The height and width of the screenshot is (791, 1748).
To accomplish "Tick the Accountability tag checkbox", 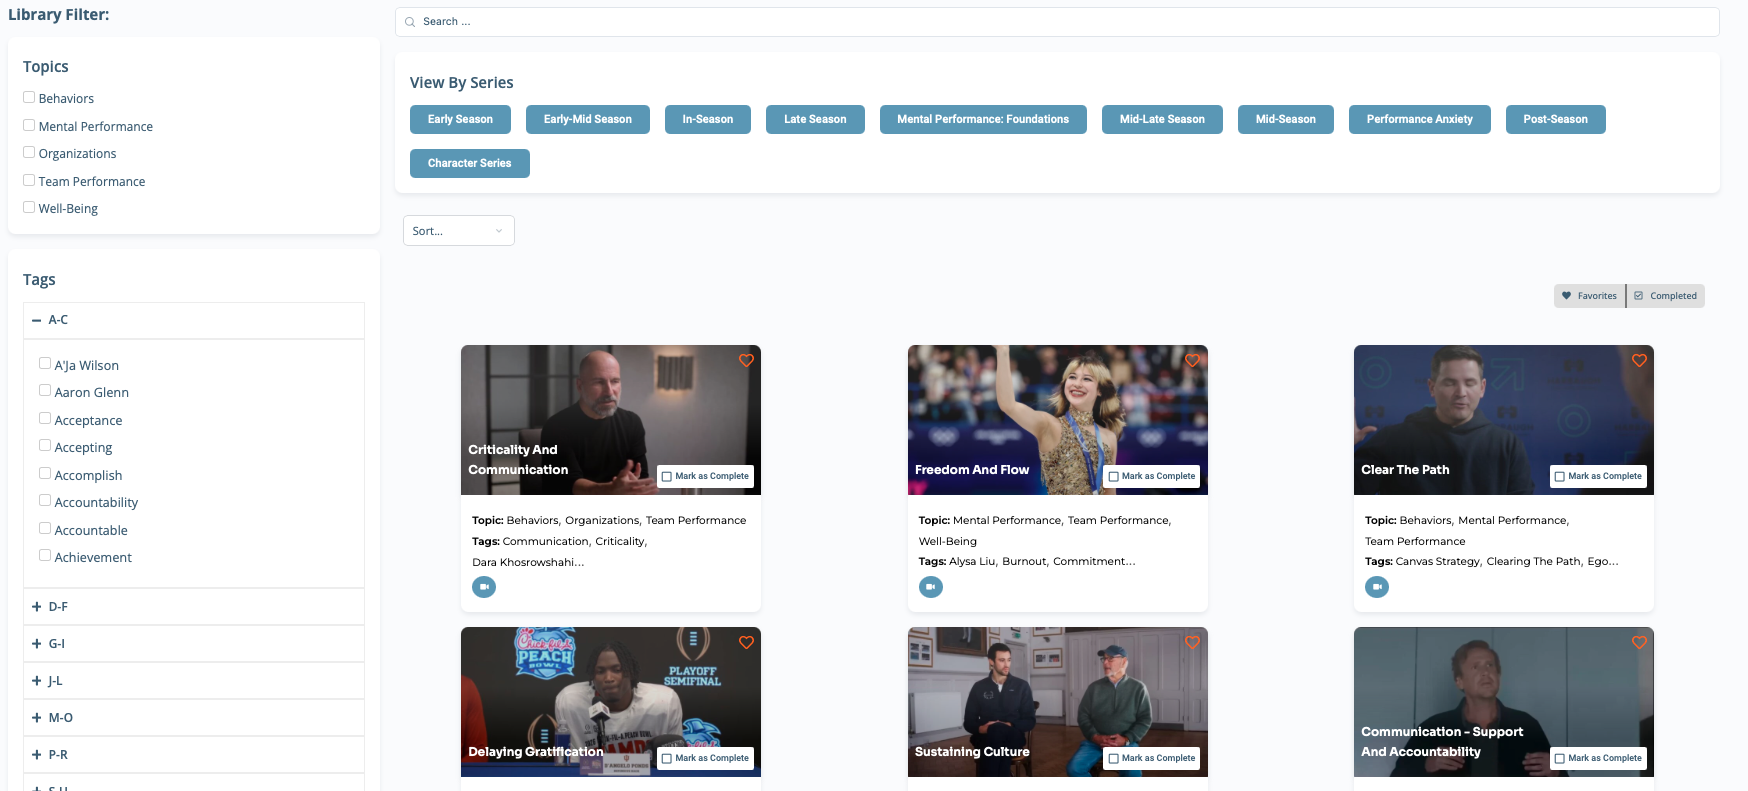I will click(45, 500).
